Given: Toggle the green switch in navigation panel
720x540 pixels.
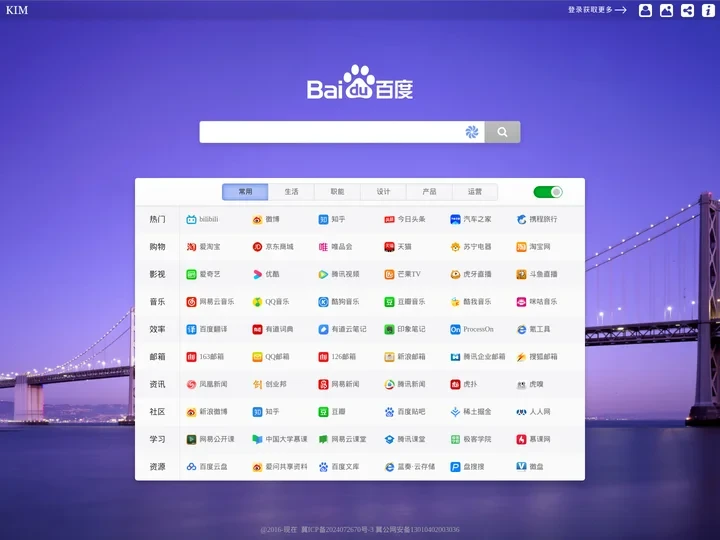Looking at the screenshot, I should 548,192.
